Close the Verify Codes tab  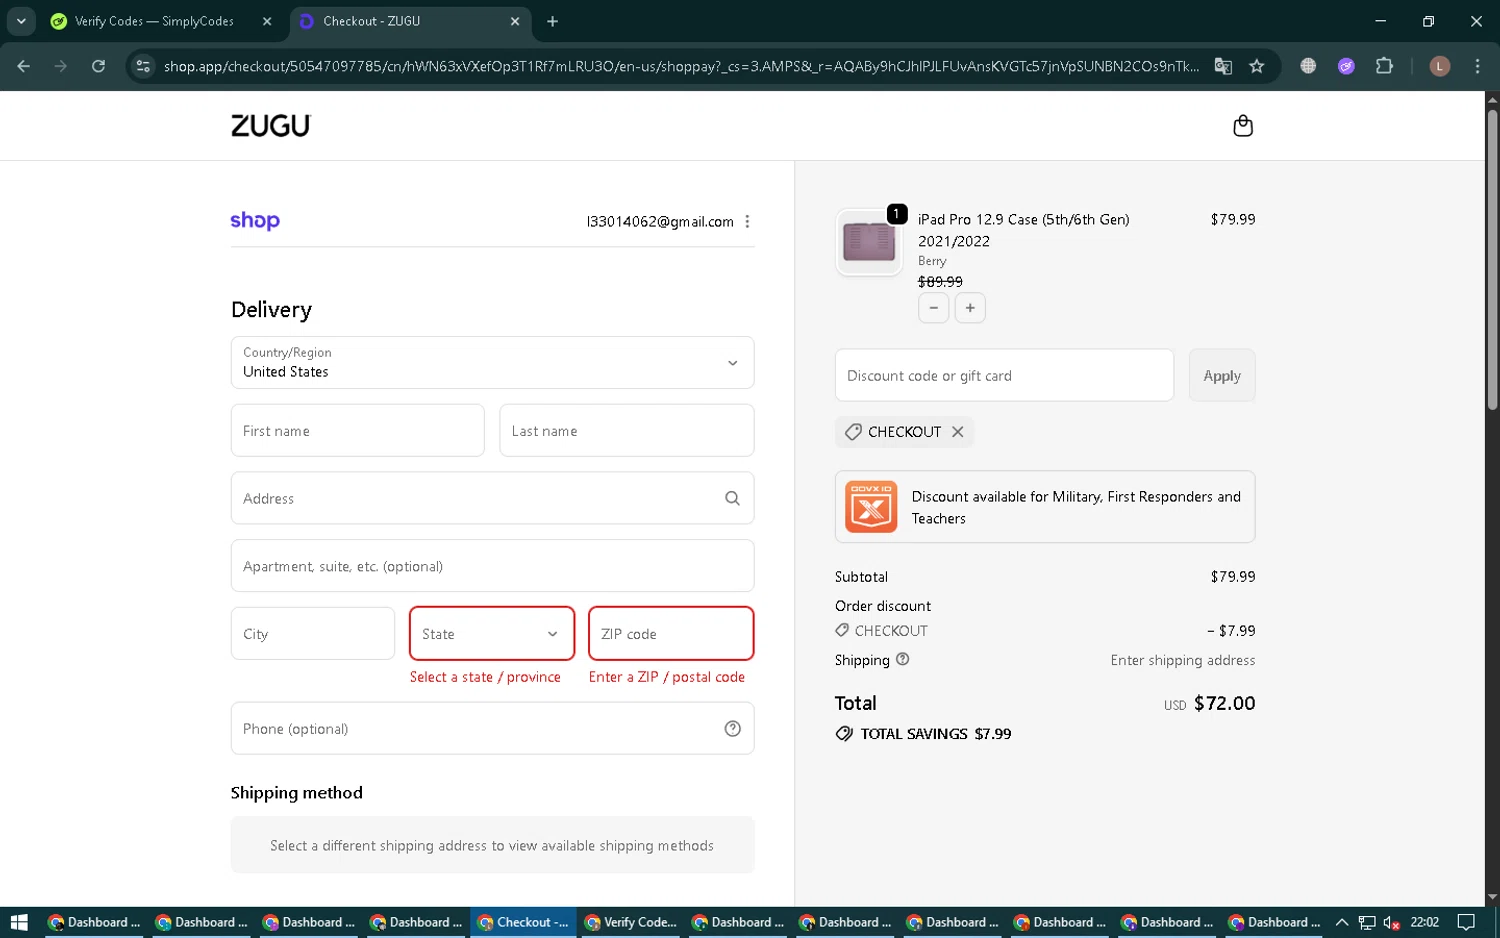point(267,21)
